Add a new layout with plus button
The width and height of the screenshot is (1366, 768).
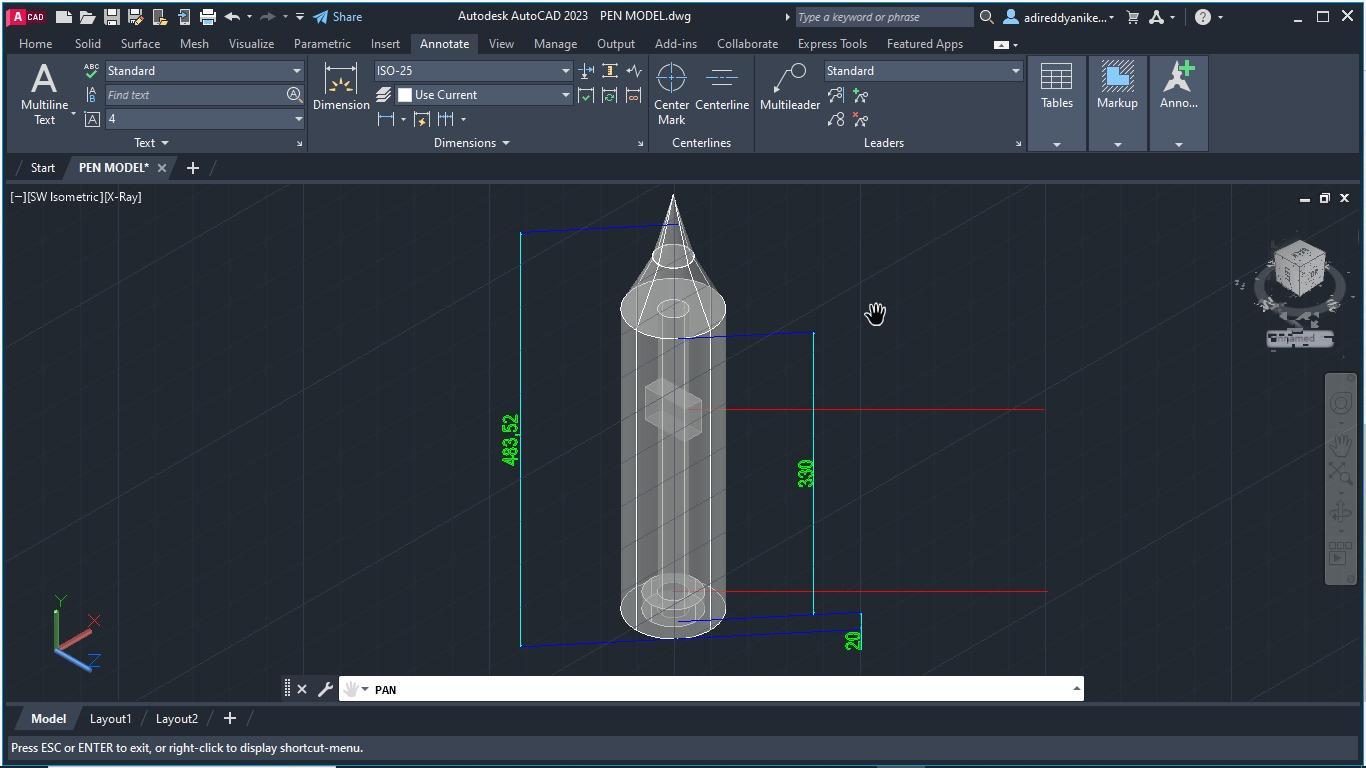(229, 719)
